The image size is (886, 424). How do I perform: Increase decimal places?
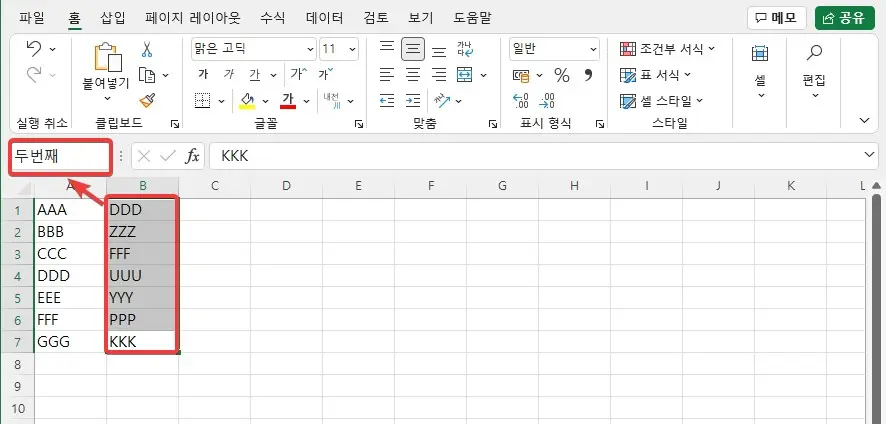tap(520, 101)
